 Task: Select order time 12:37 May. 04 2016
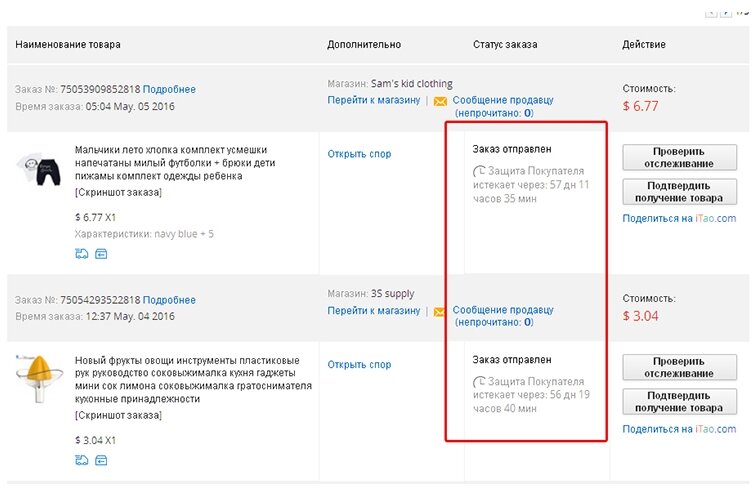click(x=130, y=317)
